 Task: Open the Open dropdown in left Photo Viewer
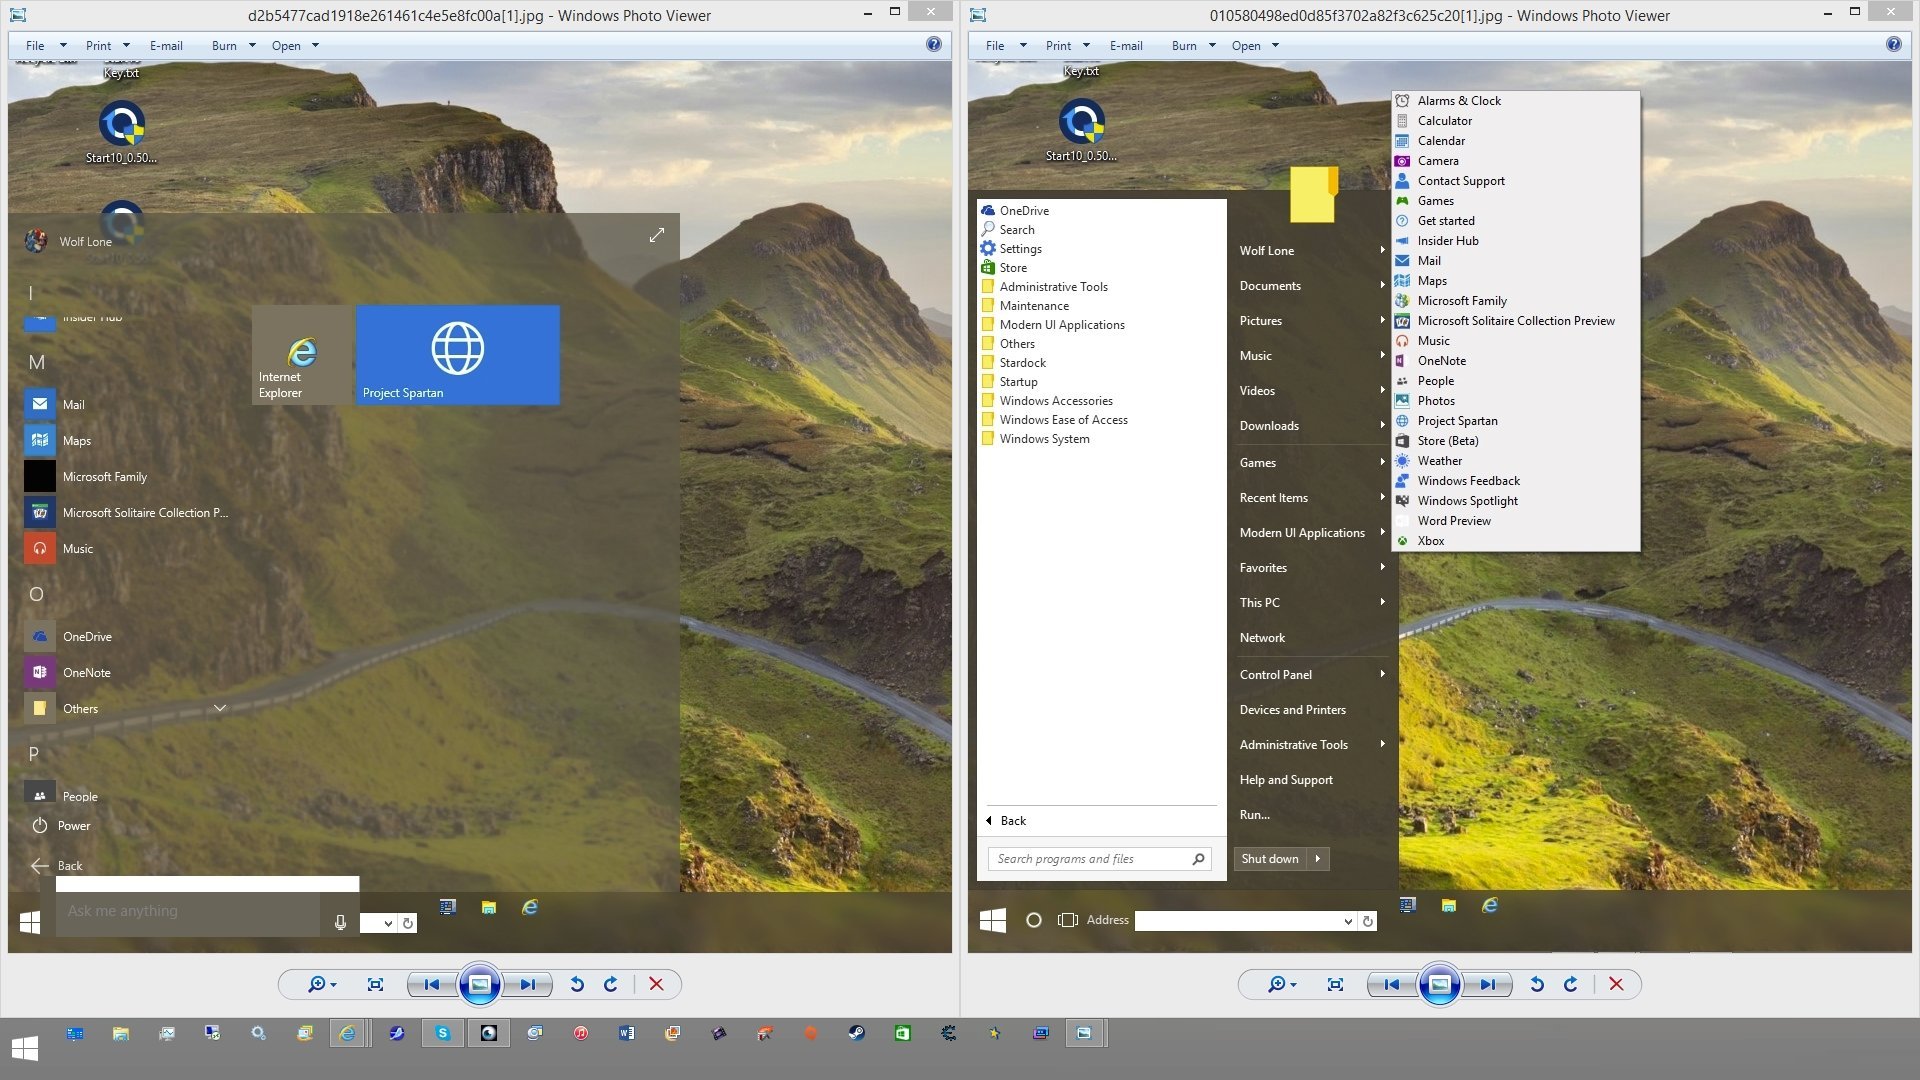point(295,46)
